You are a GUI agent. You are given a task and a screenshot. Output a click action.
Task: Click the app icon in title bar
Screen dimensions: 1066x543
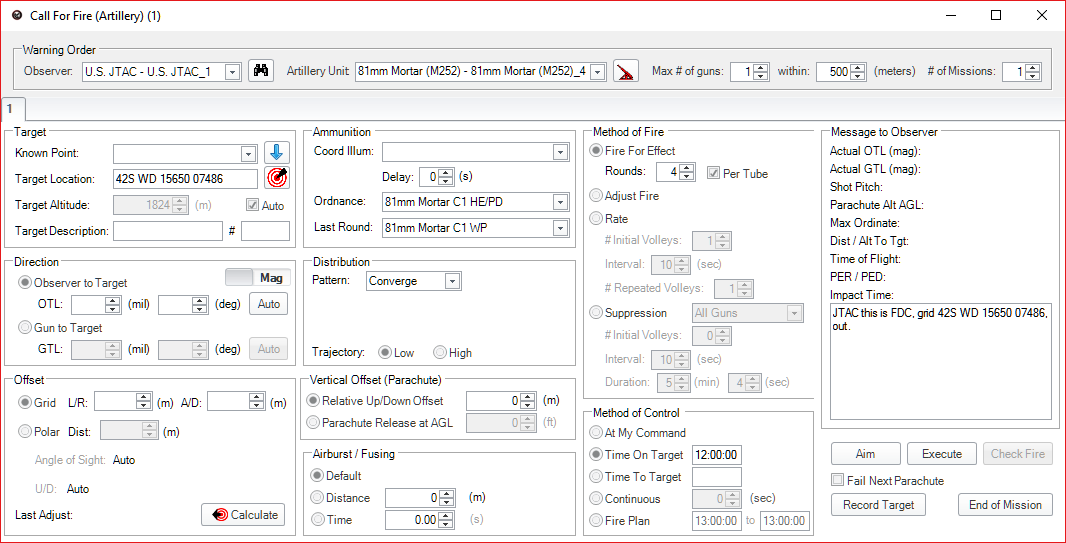click(17, 15)
